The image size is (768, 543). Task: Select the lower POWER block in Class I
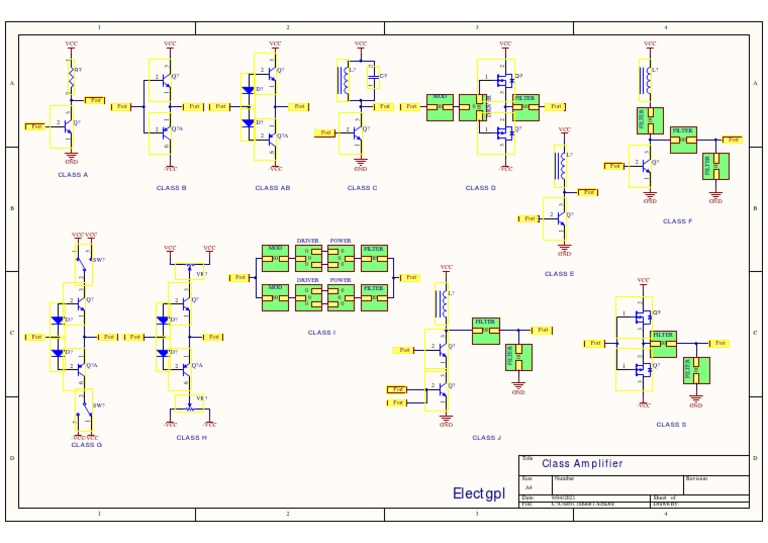click(341, 298)
